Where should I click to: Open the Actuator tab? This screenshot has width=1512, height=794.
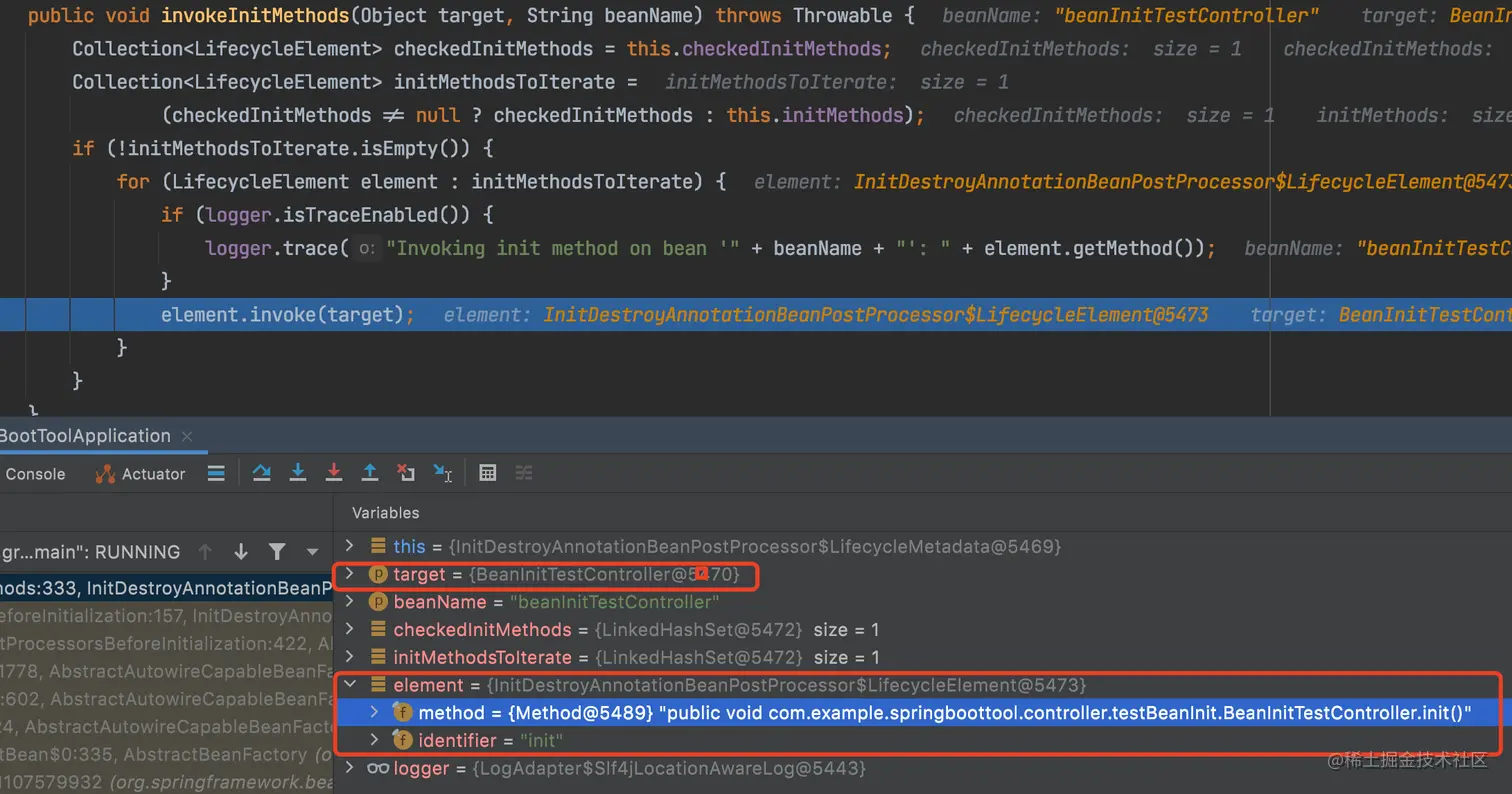coord(141,474)
